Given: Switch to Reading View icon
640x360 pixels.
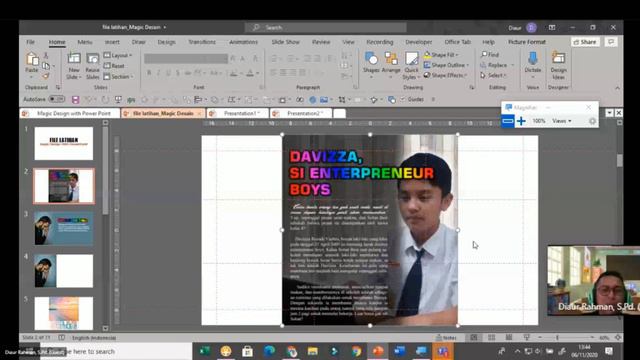Looking at the screenshot, I should (509, 338).
